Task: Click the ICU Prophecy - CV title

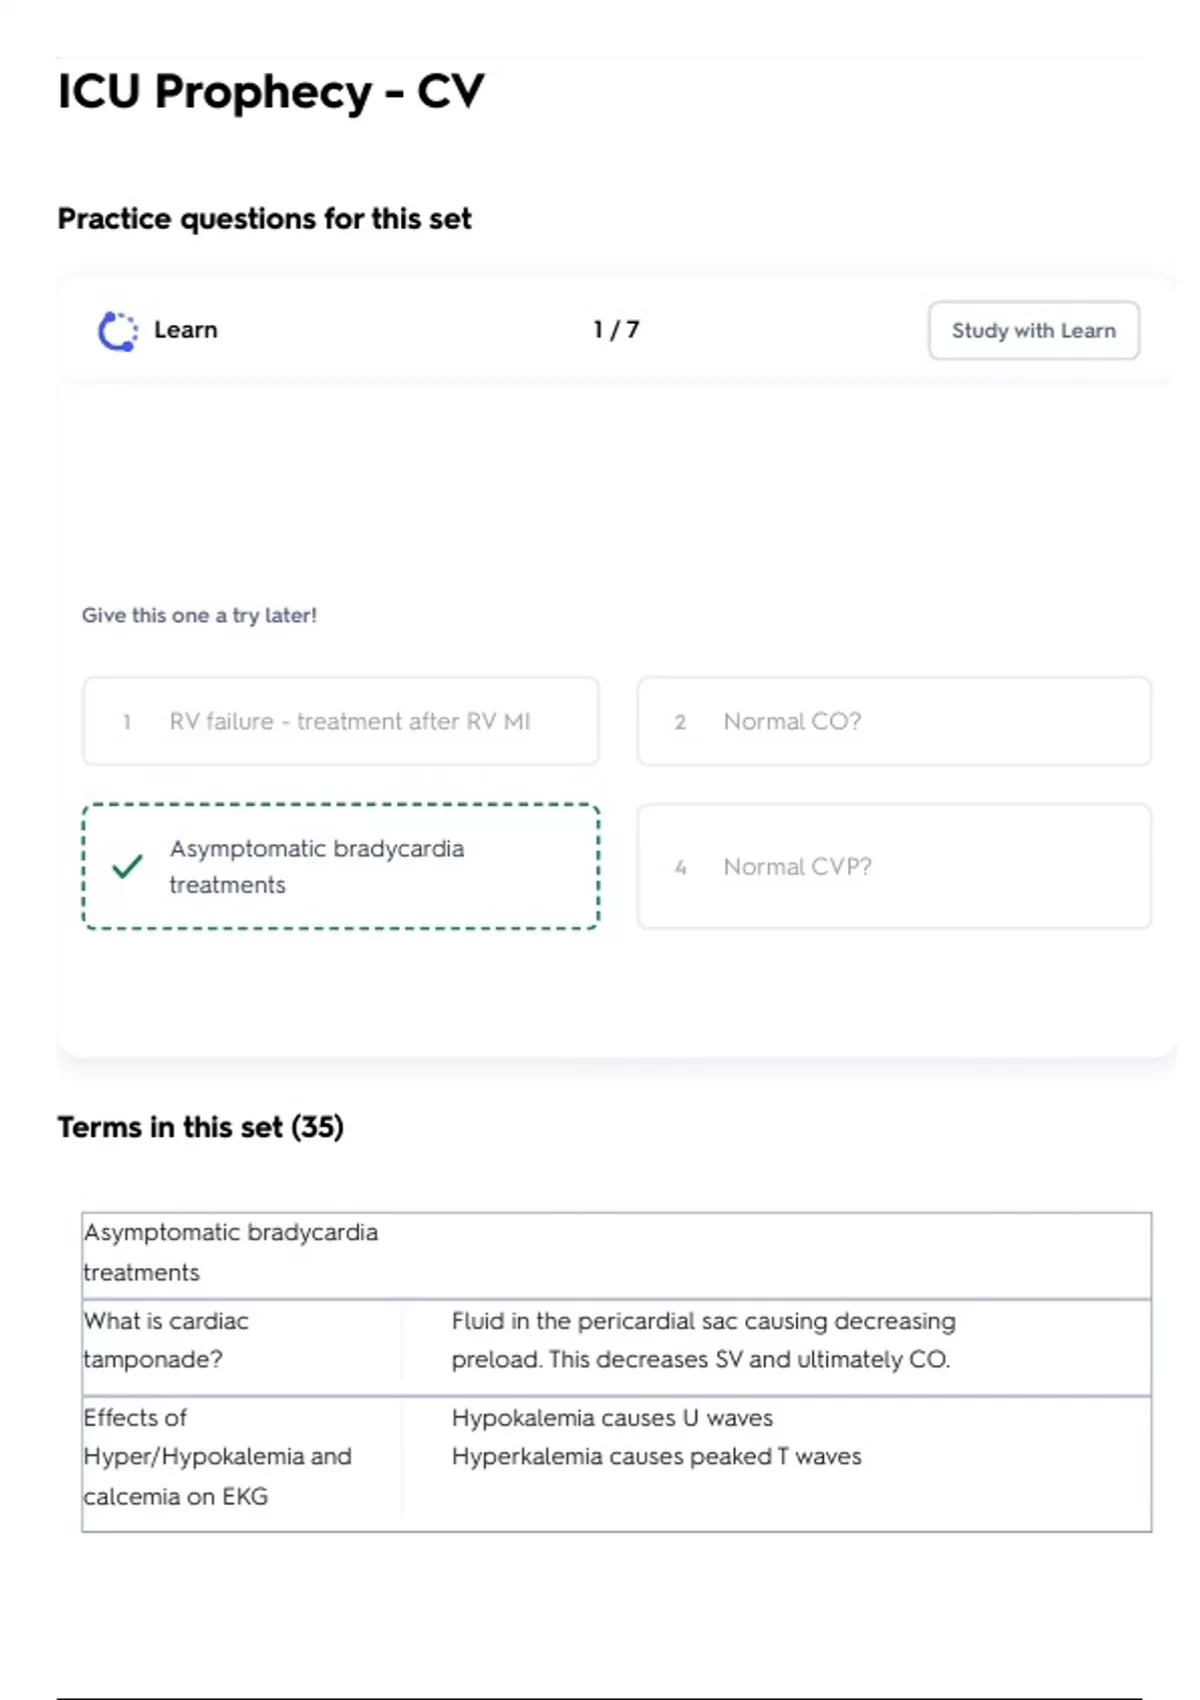Action: pyautogui.click(x=270, y=92)
